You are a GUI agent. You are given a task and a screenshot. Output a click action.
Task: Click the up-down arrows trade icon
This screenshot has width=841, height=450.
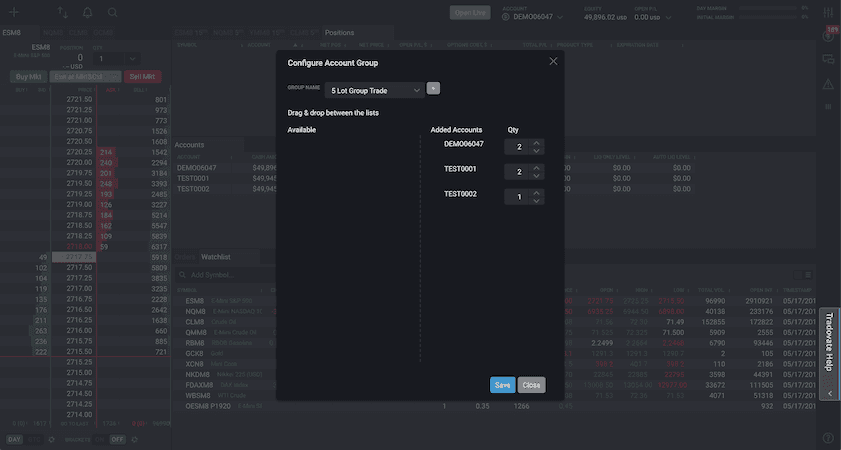coord(63,13)
